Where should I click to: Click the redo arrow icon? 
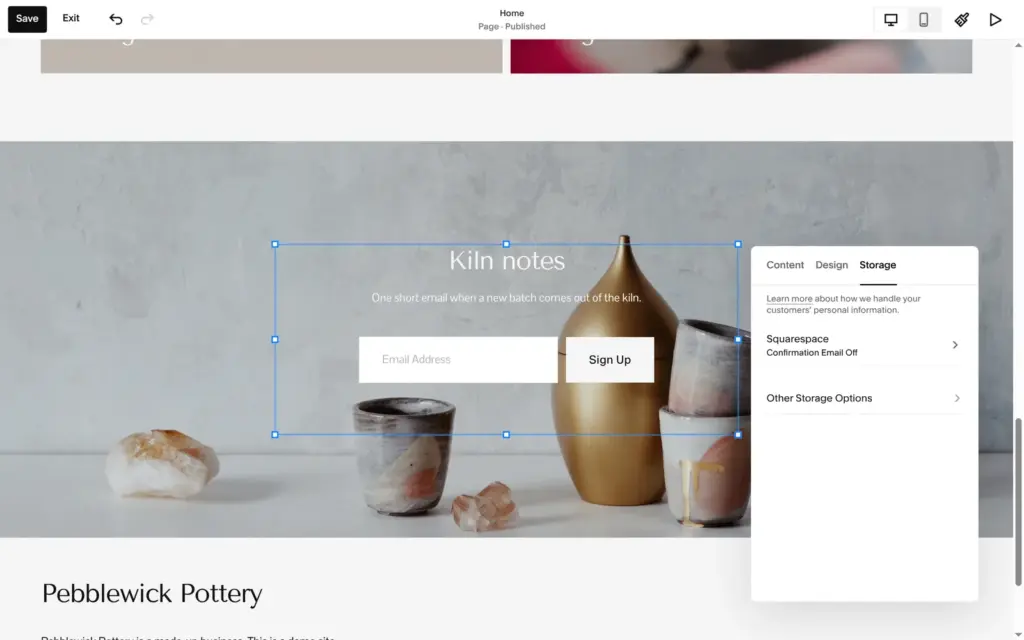[148, 19]
